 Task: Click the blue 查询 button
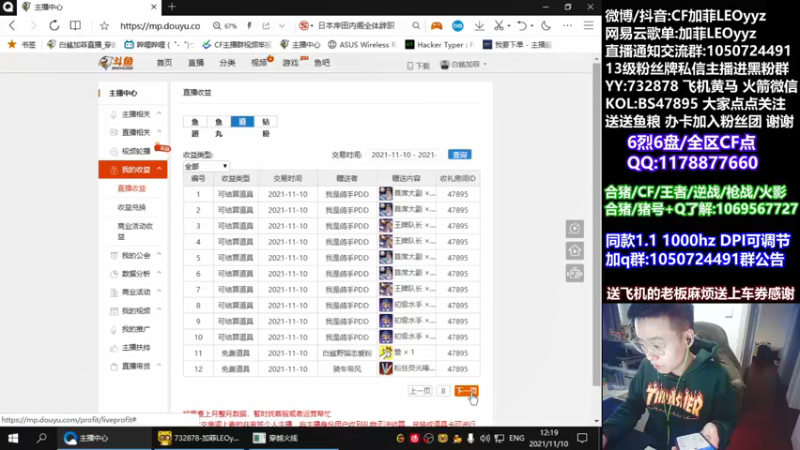pos(460,155)
